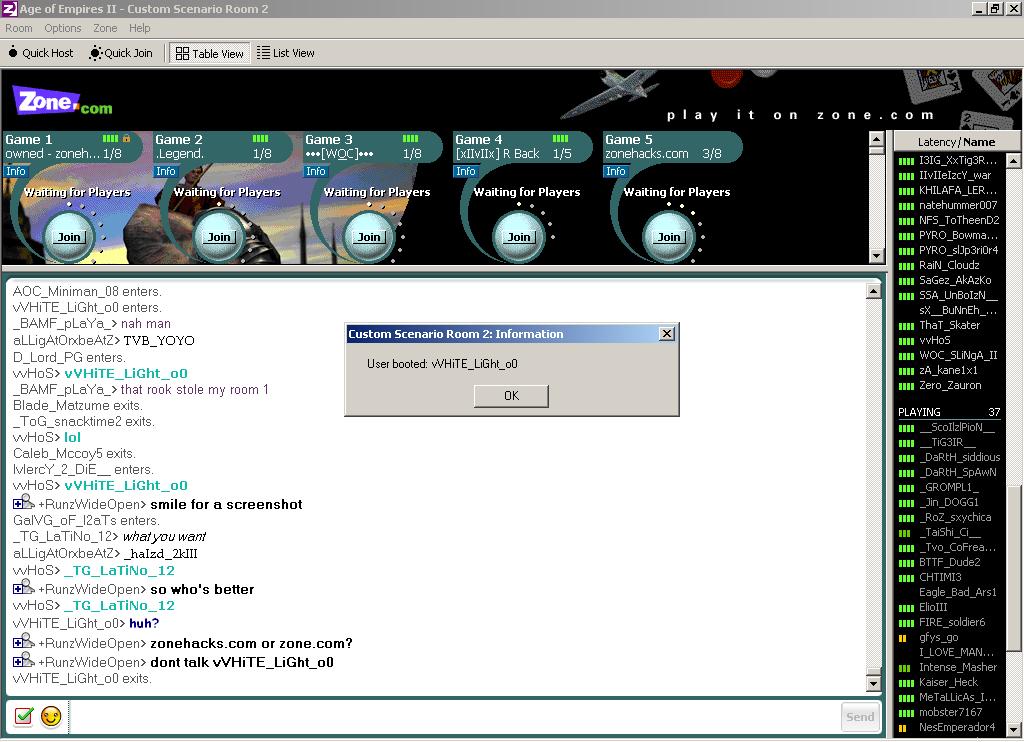Open the smiley emoticon picker

click(51, 717)
